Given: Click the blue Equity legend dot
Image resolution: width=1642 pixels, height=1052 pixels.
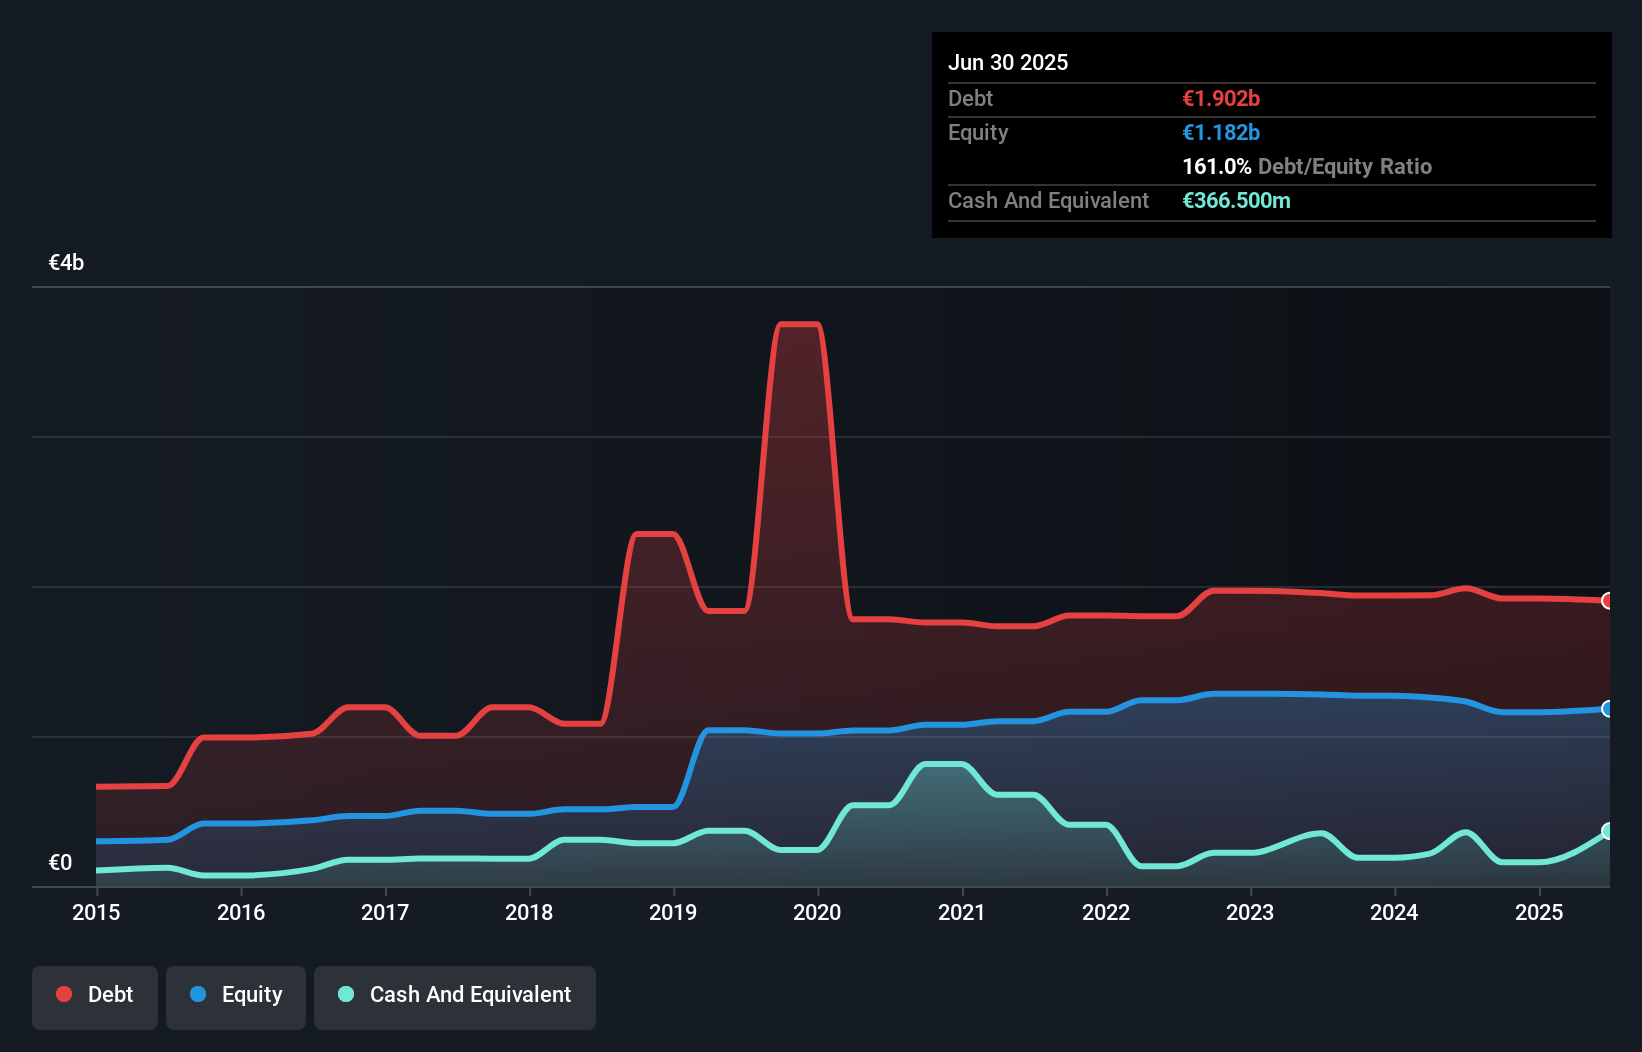Looking at the screenshot, I should [x=198, y=994].
